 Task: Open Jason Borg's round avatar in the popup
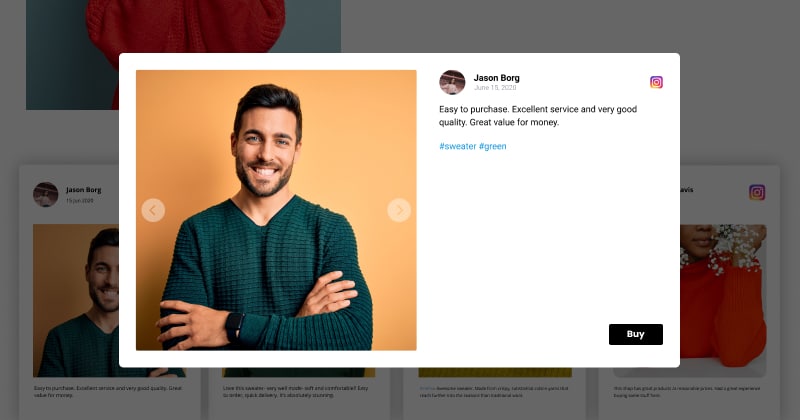[452, 82]
